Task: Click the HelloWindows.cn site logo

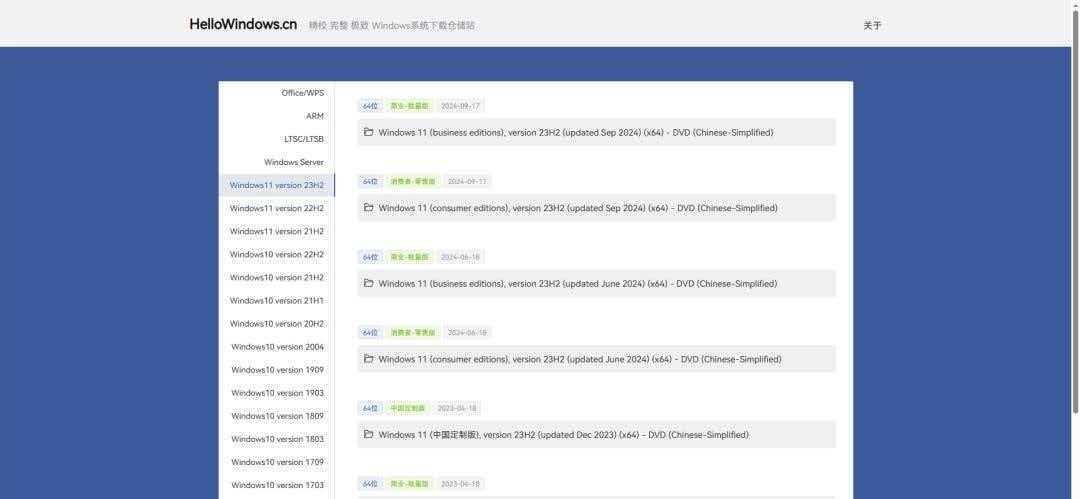Action: 243,24
